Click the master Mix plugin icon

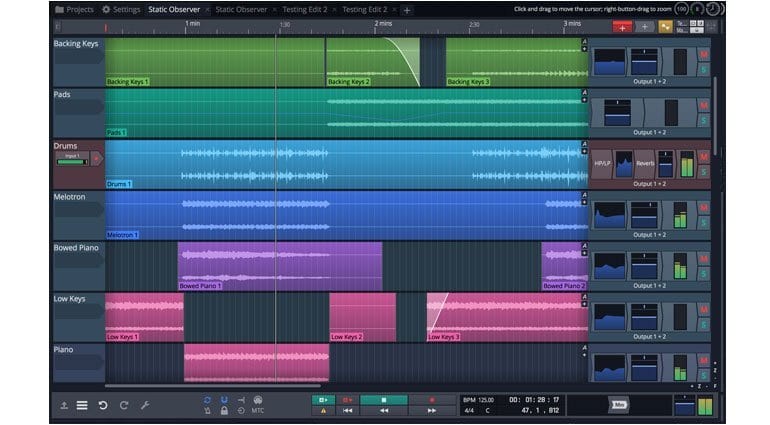619,405
